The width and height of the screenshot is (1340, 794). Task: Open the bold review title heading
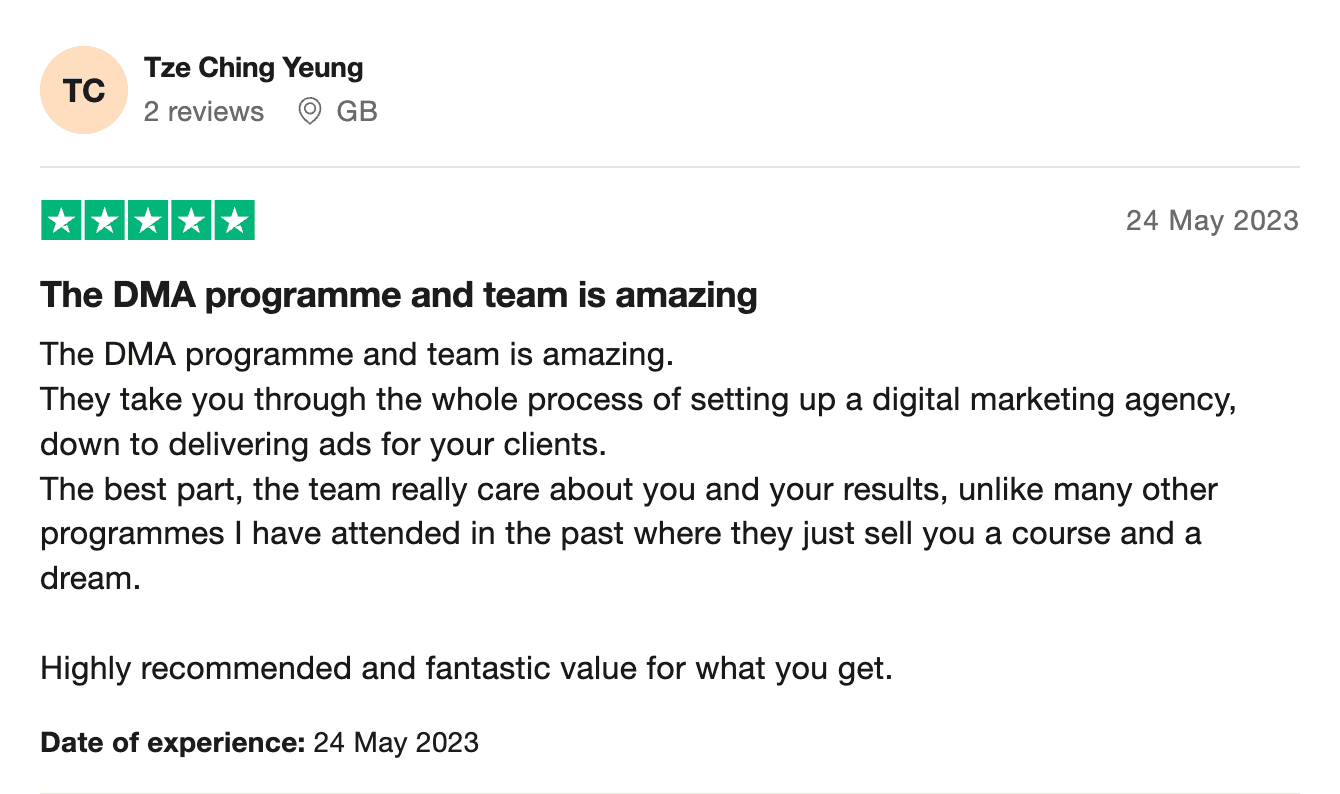(398, 295)
